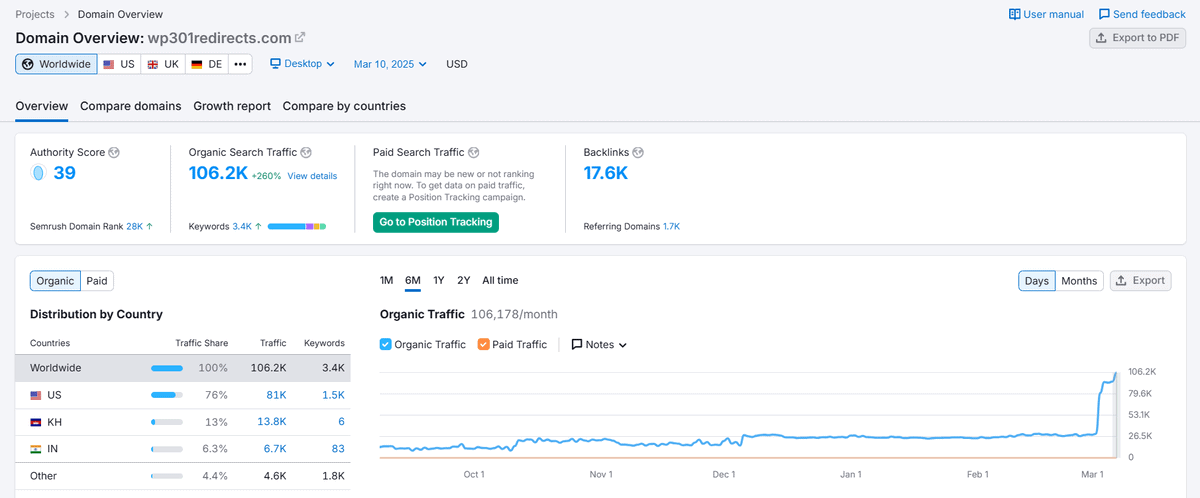Select the US flag database filter

click(118, 64)
